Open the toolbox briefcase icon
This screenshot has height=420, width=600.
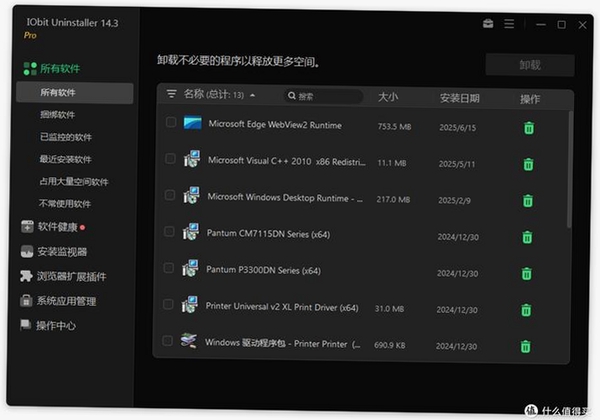tap(488, 24)
